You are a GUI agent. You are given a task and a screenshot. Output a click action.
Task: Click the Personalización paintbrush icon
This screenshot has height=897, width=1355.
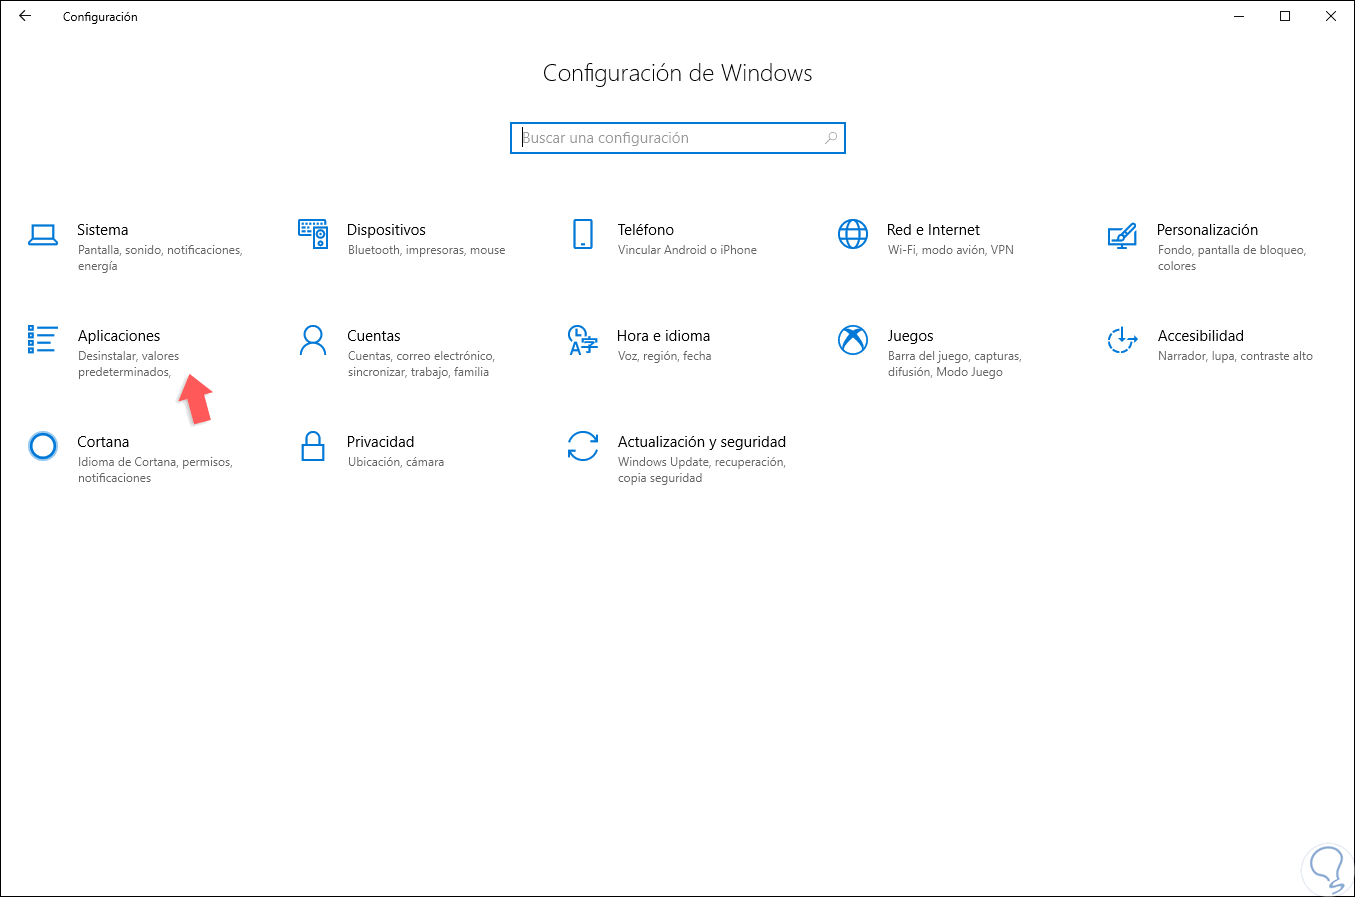[x=1122, y=235]
